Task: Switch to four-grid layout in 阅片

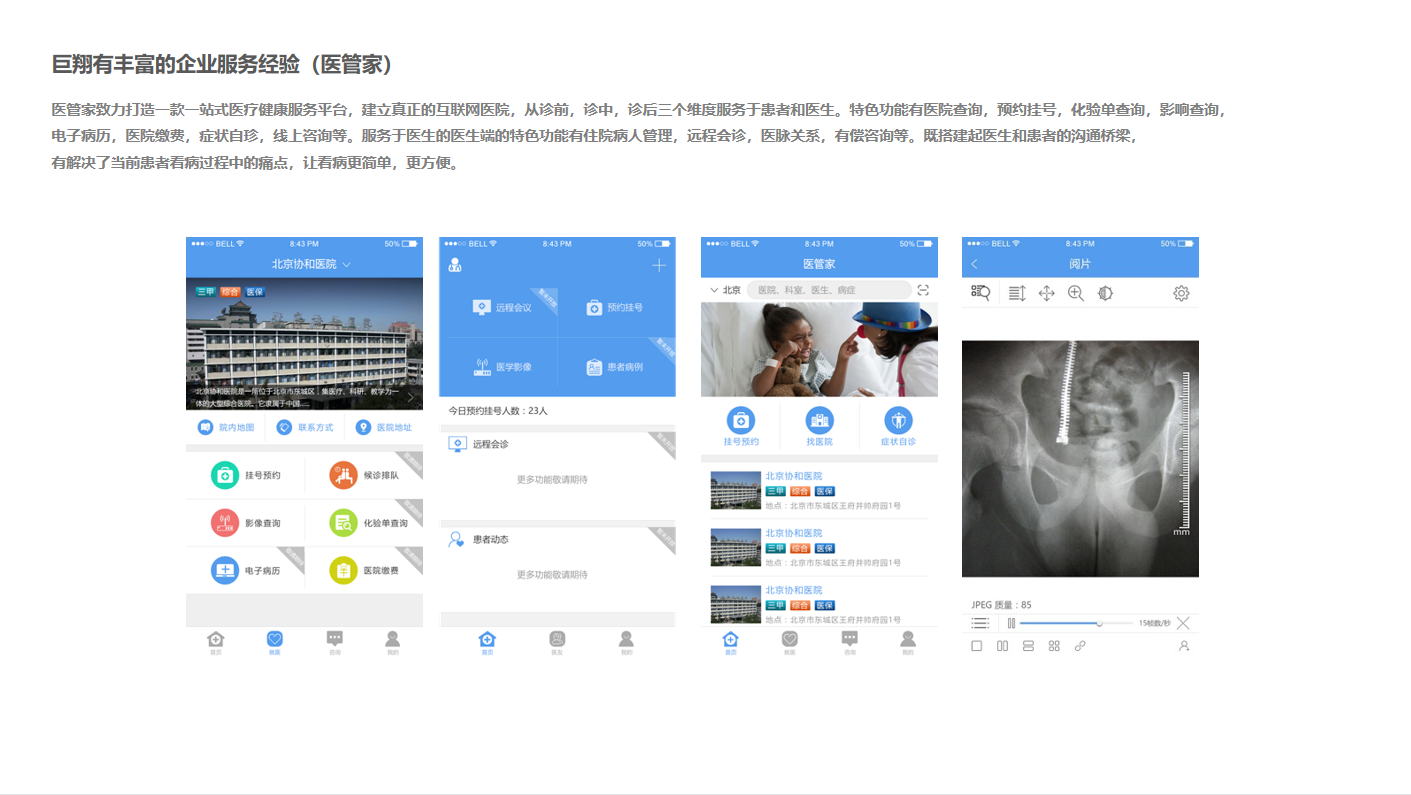Action: click(1054, 646)
